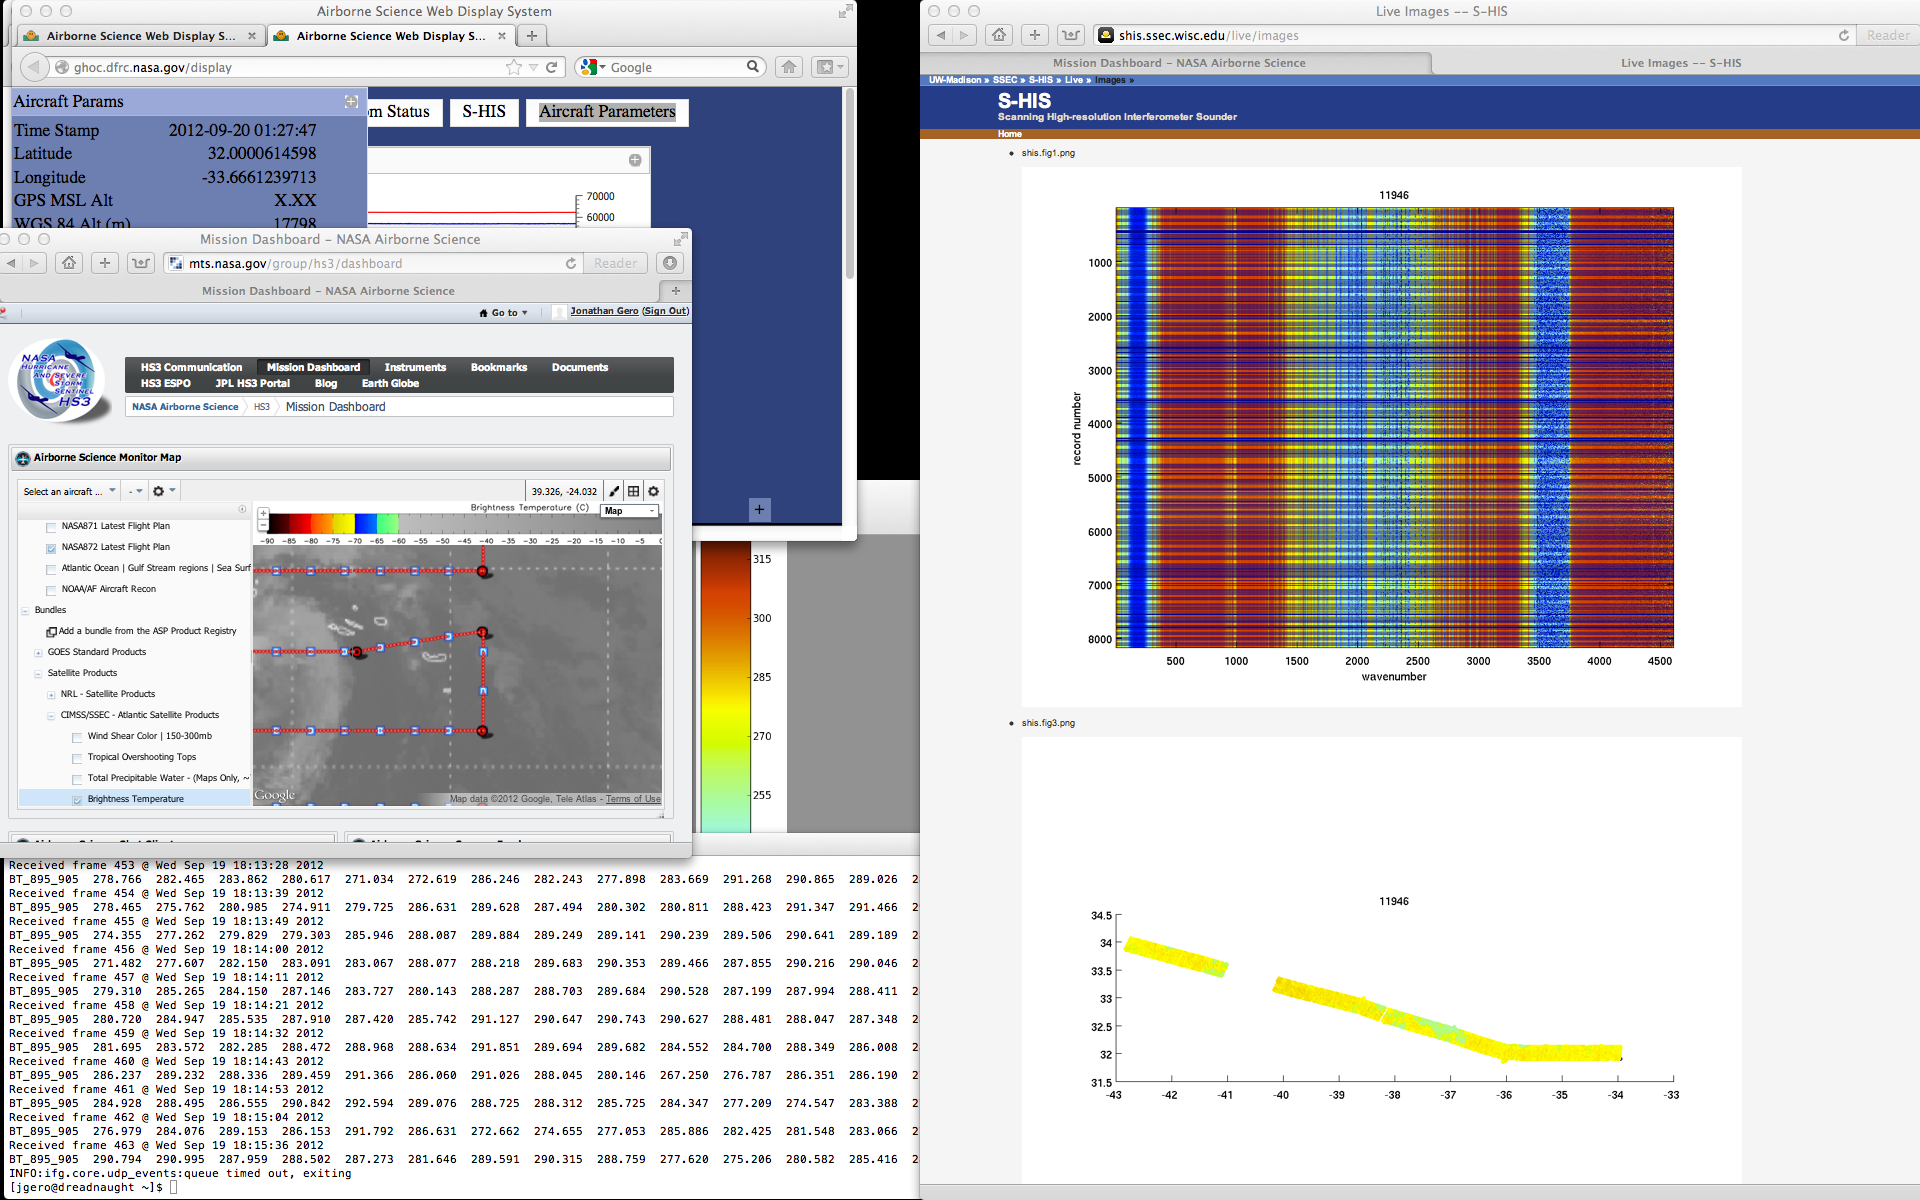1920x1200 pixels.
Task: Open map settings gear at toolbar right
Action: 654,491
